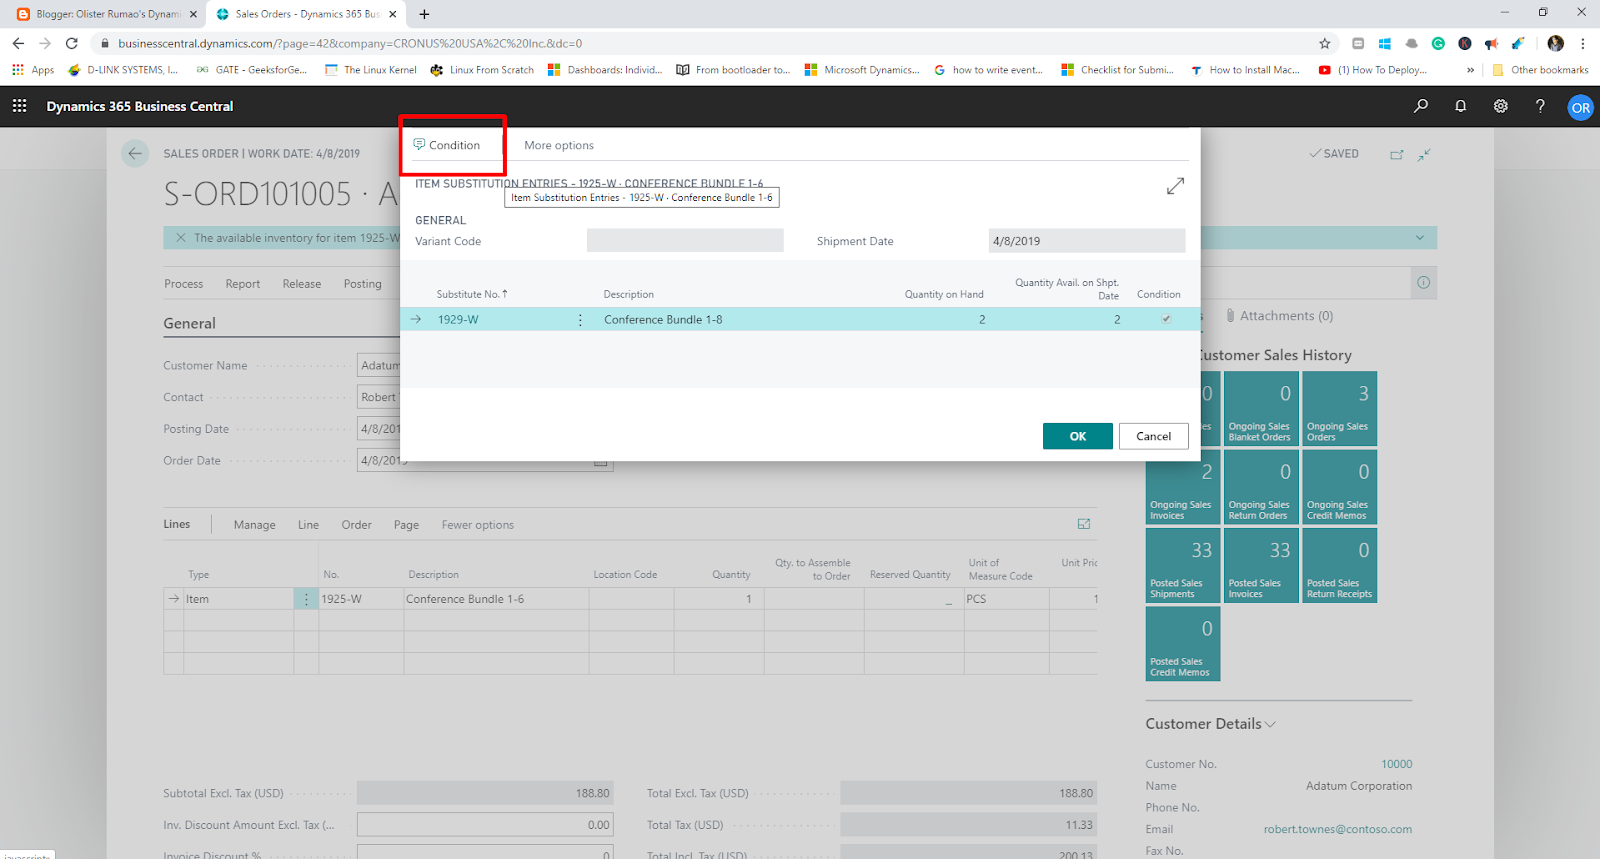1600x859 pixels.
Task: Bookmark this page with the star icon
Action: (1325, 43)
